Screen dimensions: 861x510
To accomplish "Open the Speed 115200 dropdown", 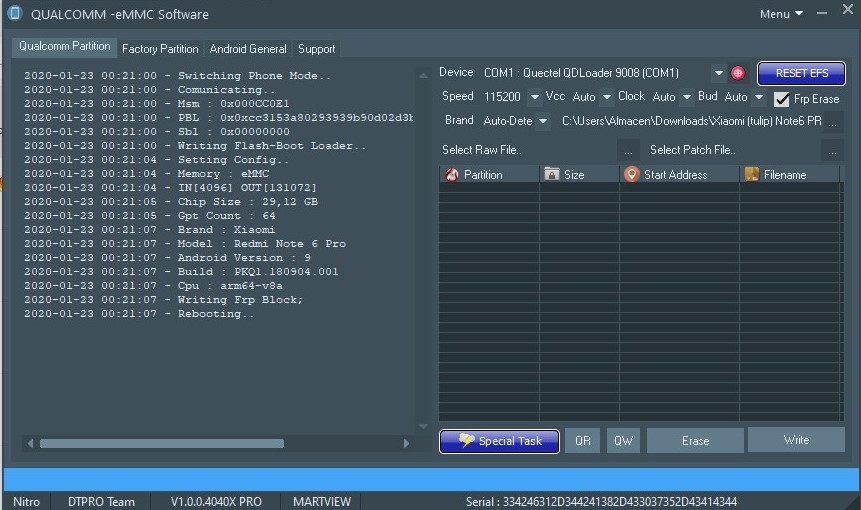I will 534,97.
